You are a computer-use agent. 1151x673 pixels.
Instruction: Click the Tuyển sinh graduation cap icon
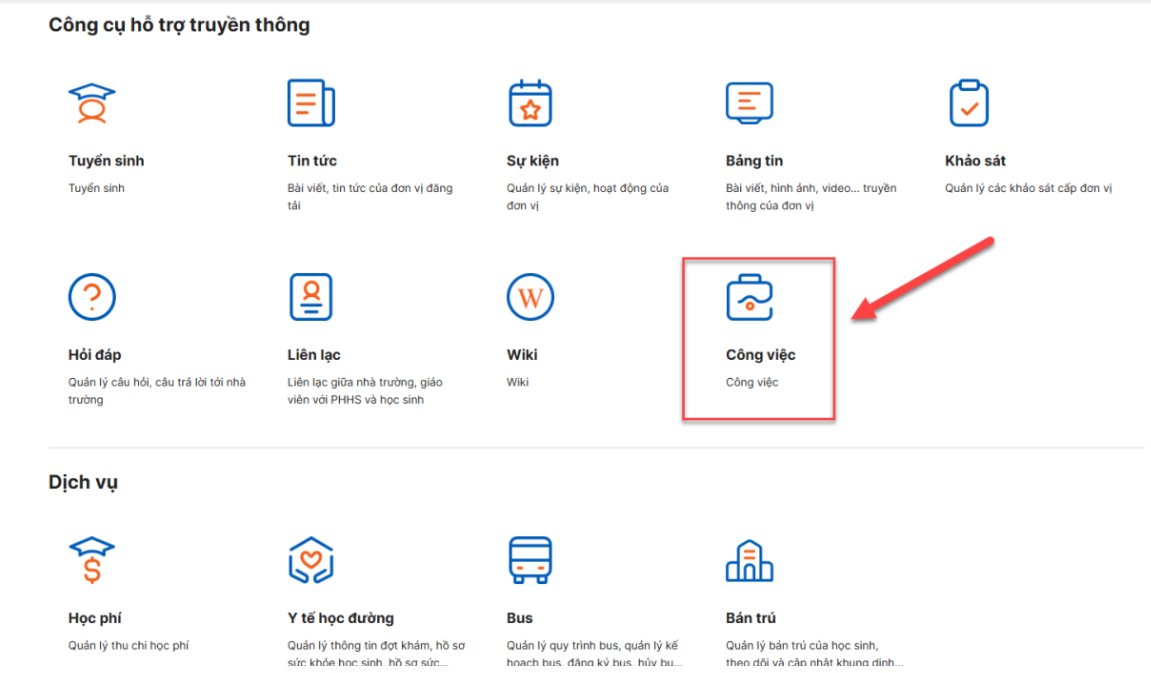click(x=92, y=103)
